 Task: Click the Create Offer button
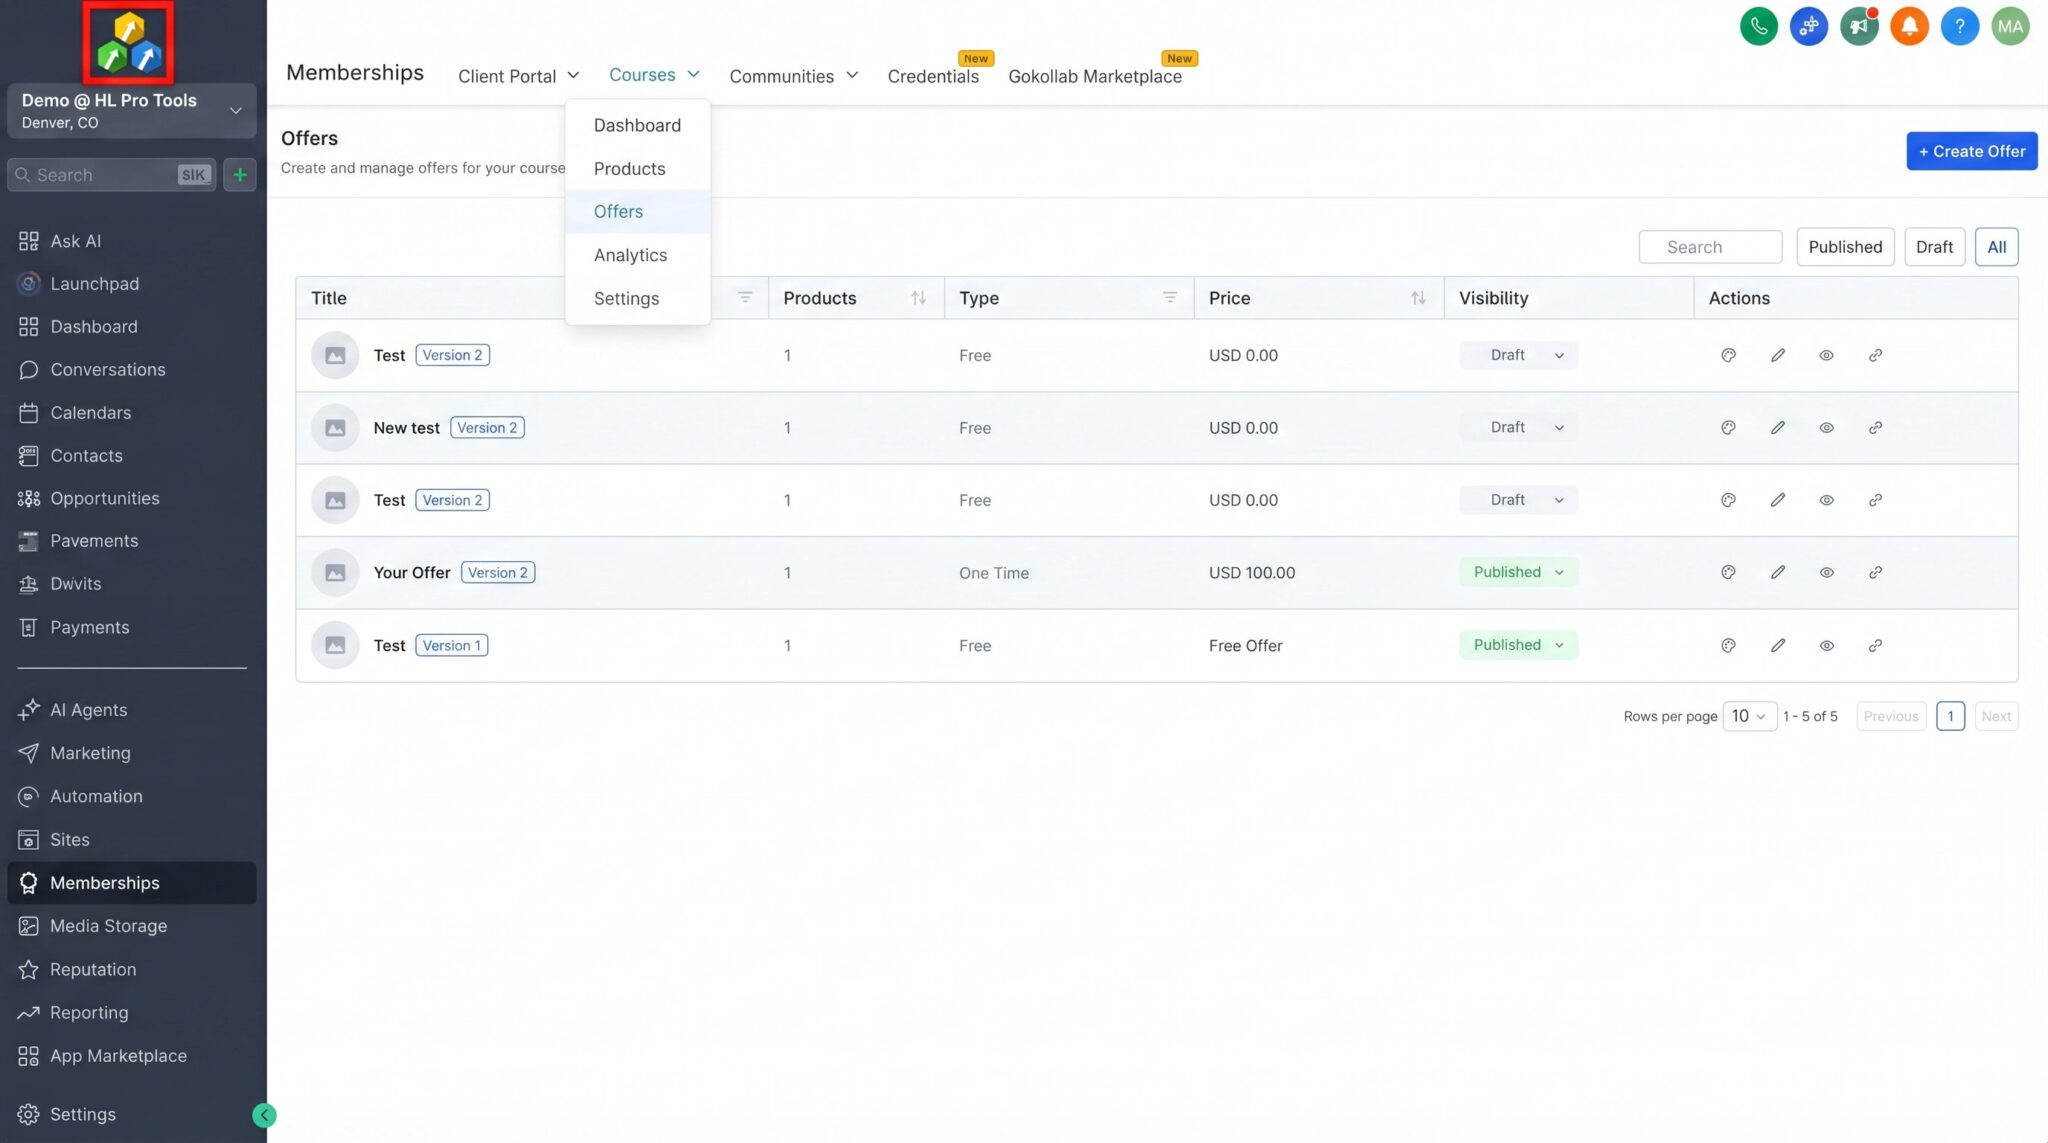click(1971, 151)
